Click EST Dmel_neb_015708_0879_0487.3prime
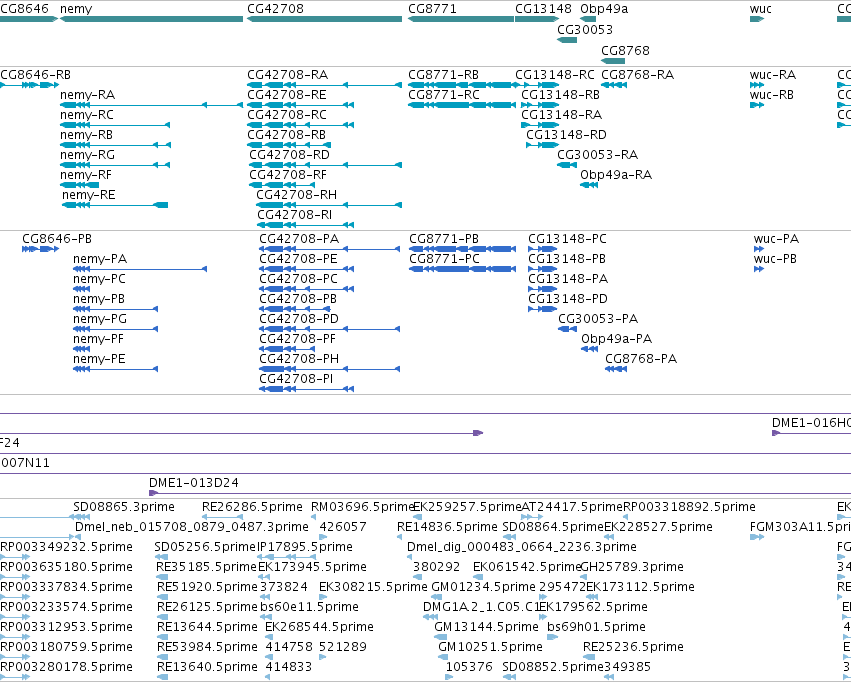Screen dimensions: 851x682 [192, 527]
